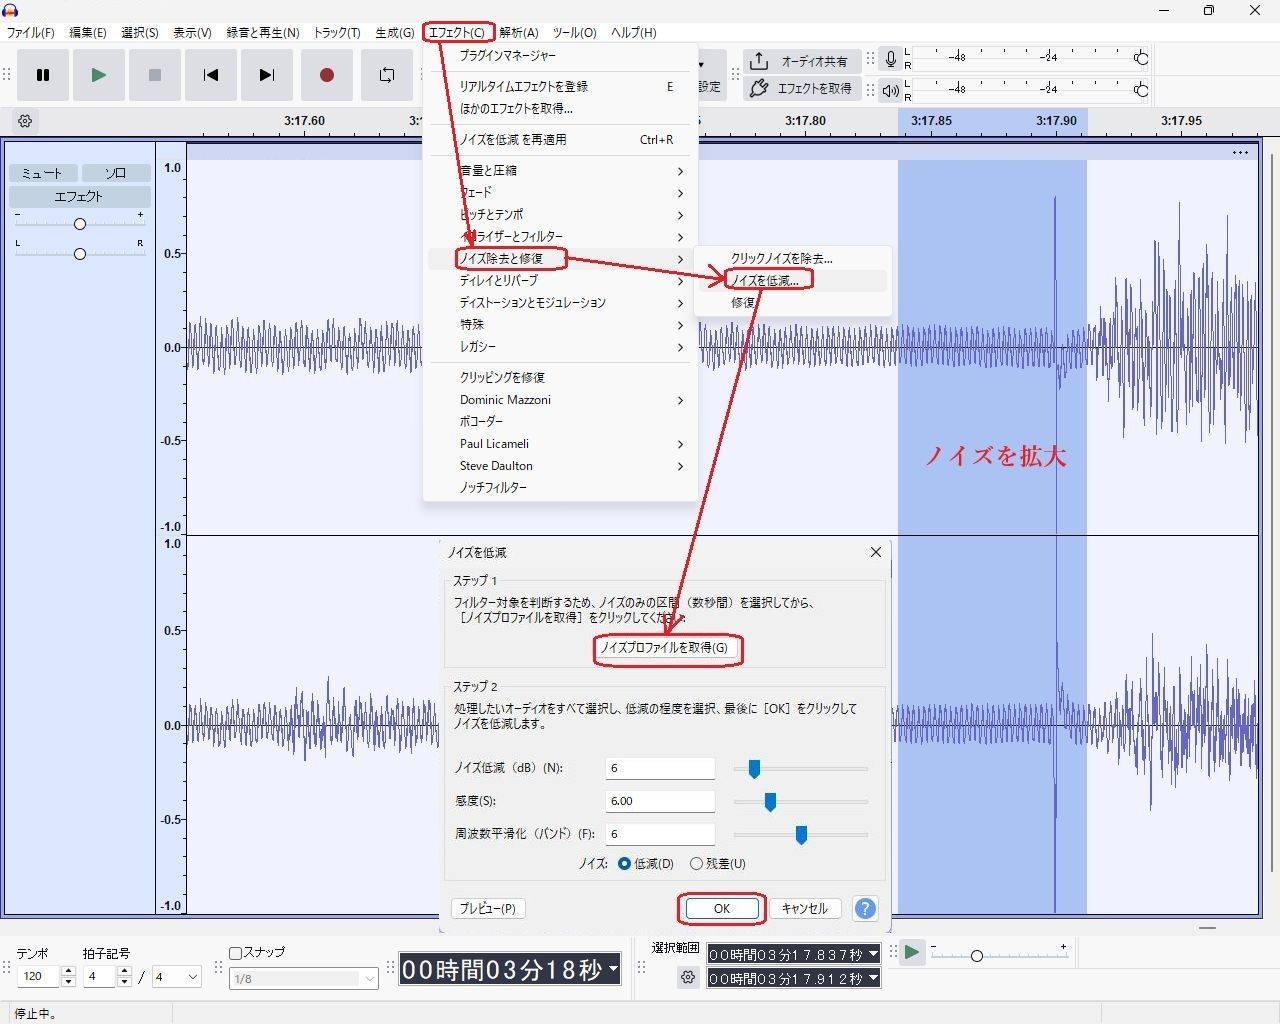The image size is (1280, 1024).
Task: Click the ノイズプロファイルを取得(G) button
Action: pyautogui.click(x=664, y=648)
